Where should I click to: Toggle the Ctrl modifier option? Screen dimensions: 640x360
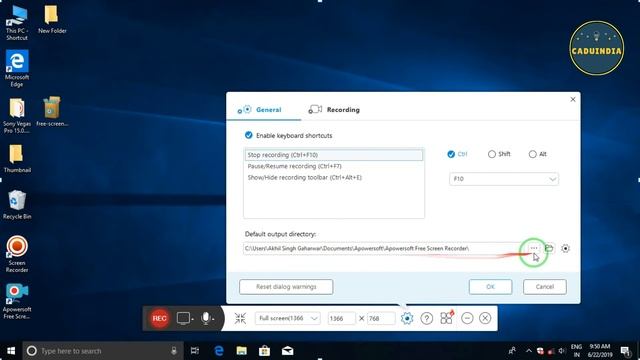[x=451, y=154]
